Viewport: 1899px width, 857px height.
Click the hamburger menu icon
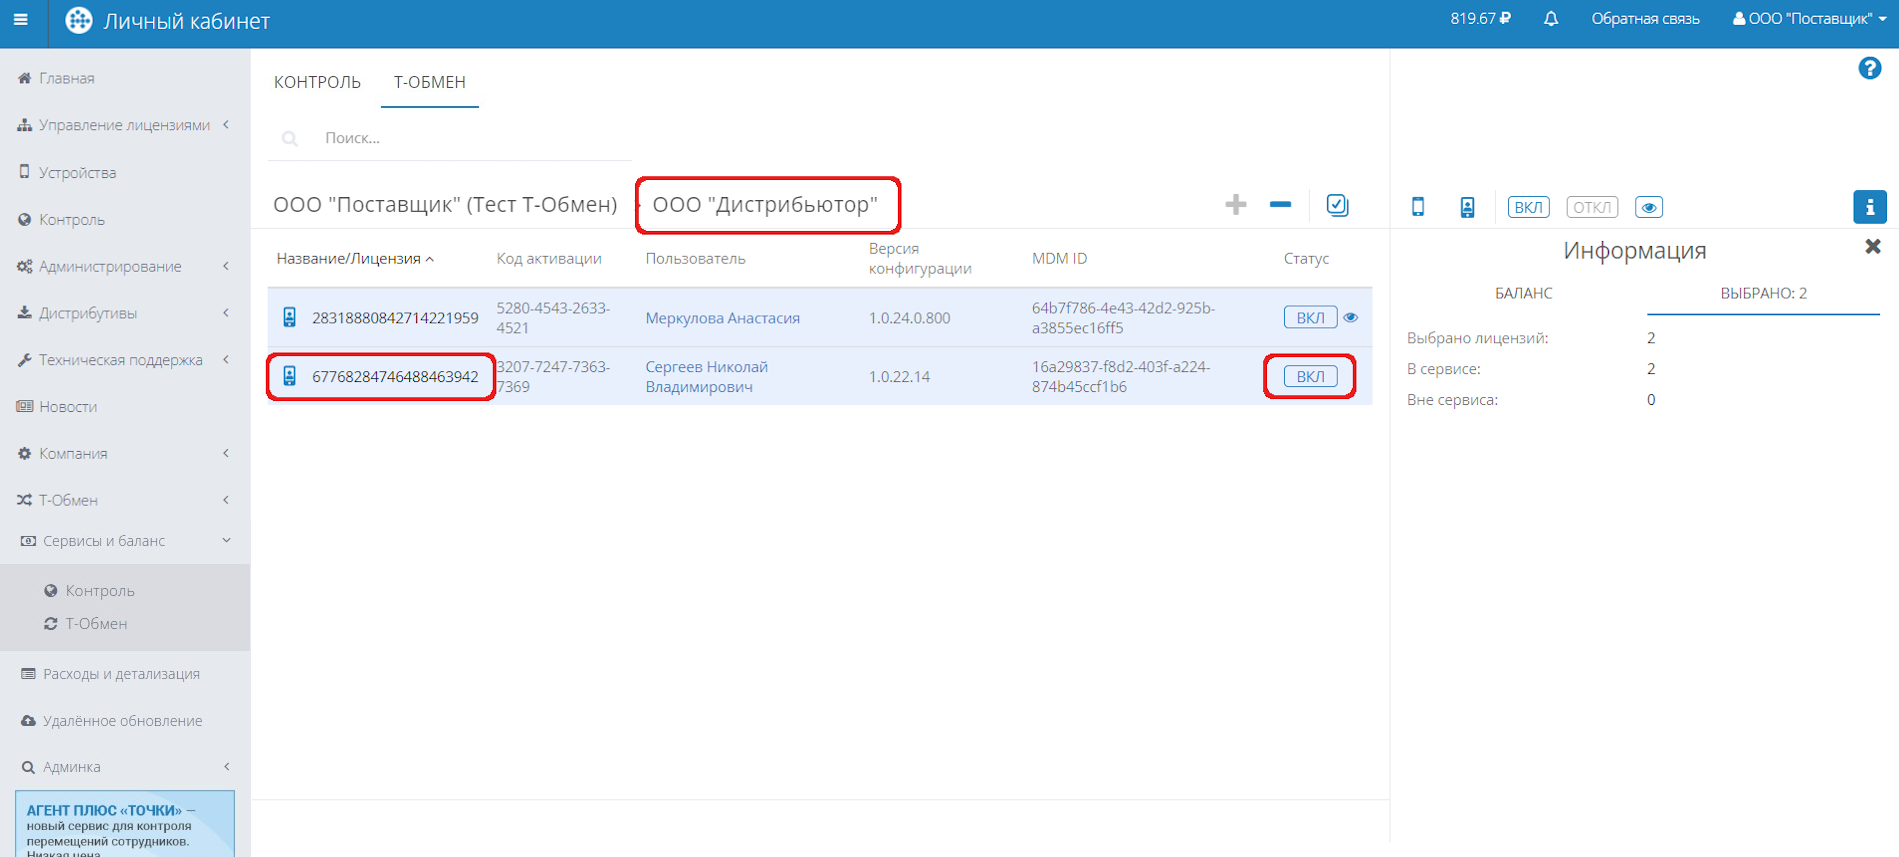20,20
